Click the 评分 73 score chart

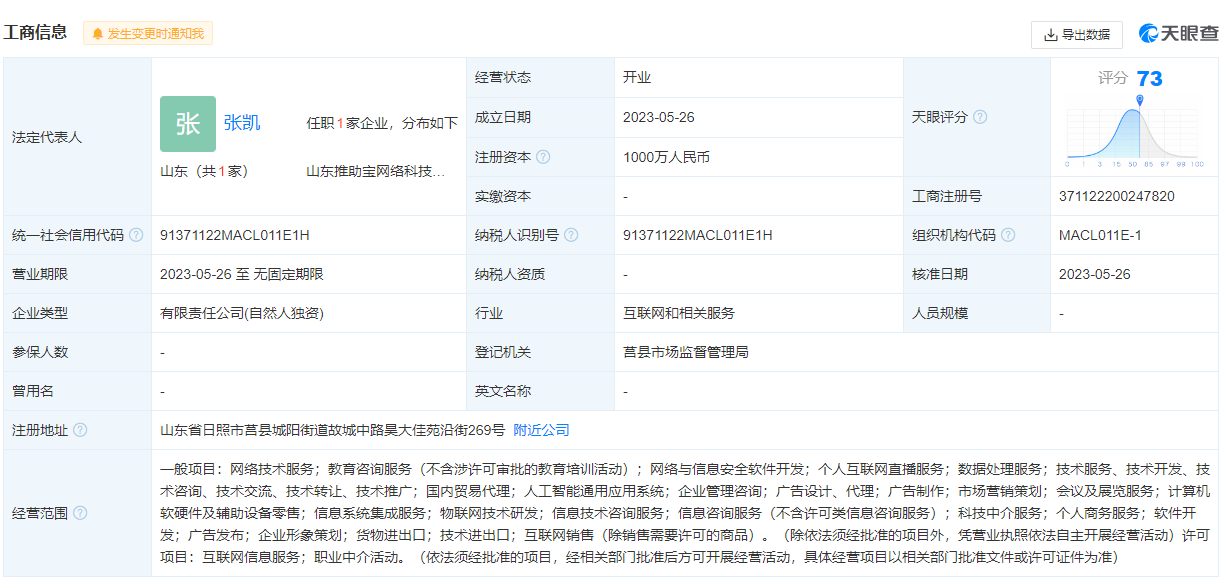pyautogui.click(x=1135, y=118)
